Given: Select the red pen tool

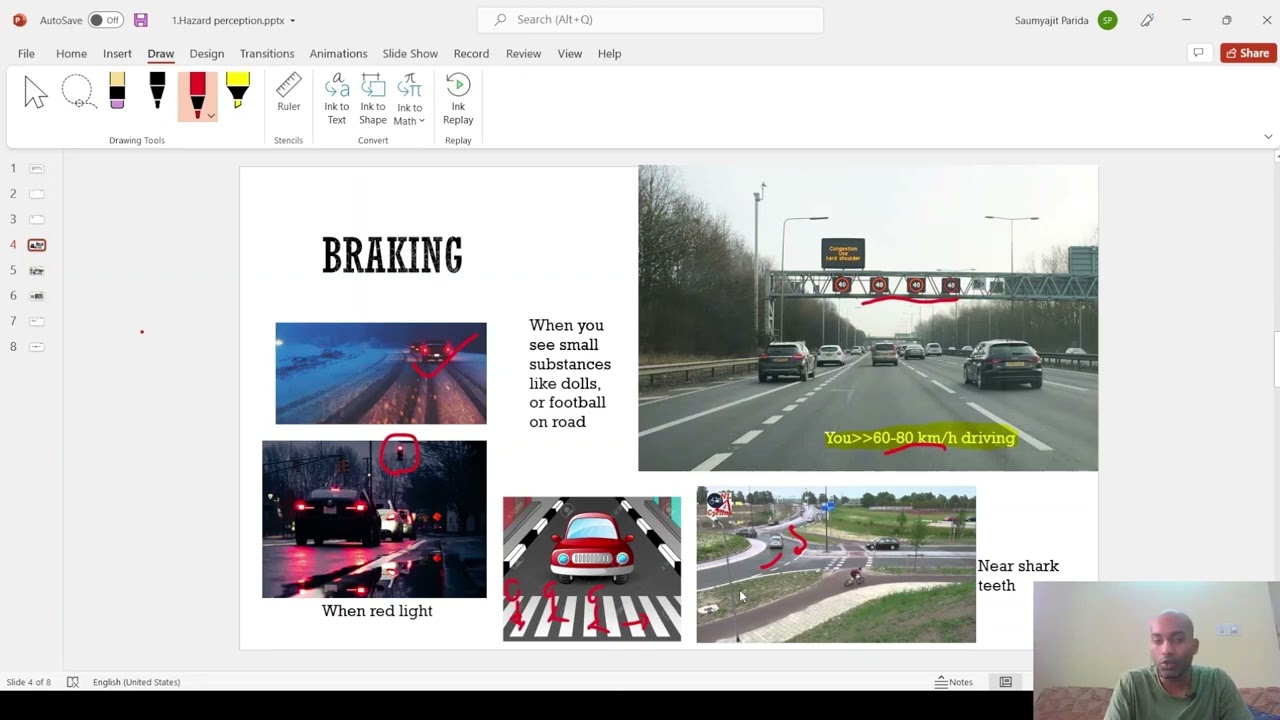Looking at the screenshot, I should point(197,91).
